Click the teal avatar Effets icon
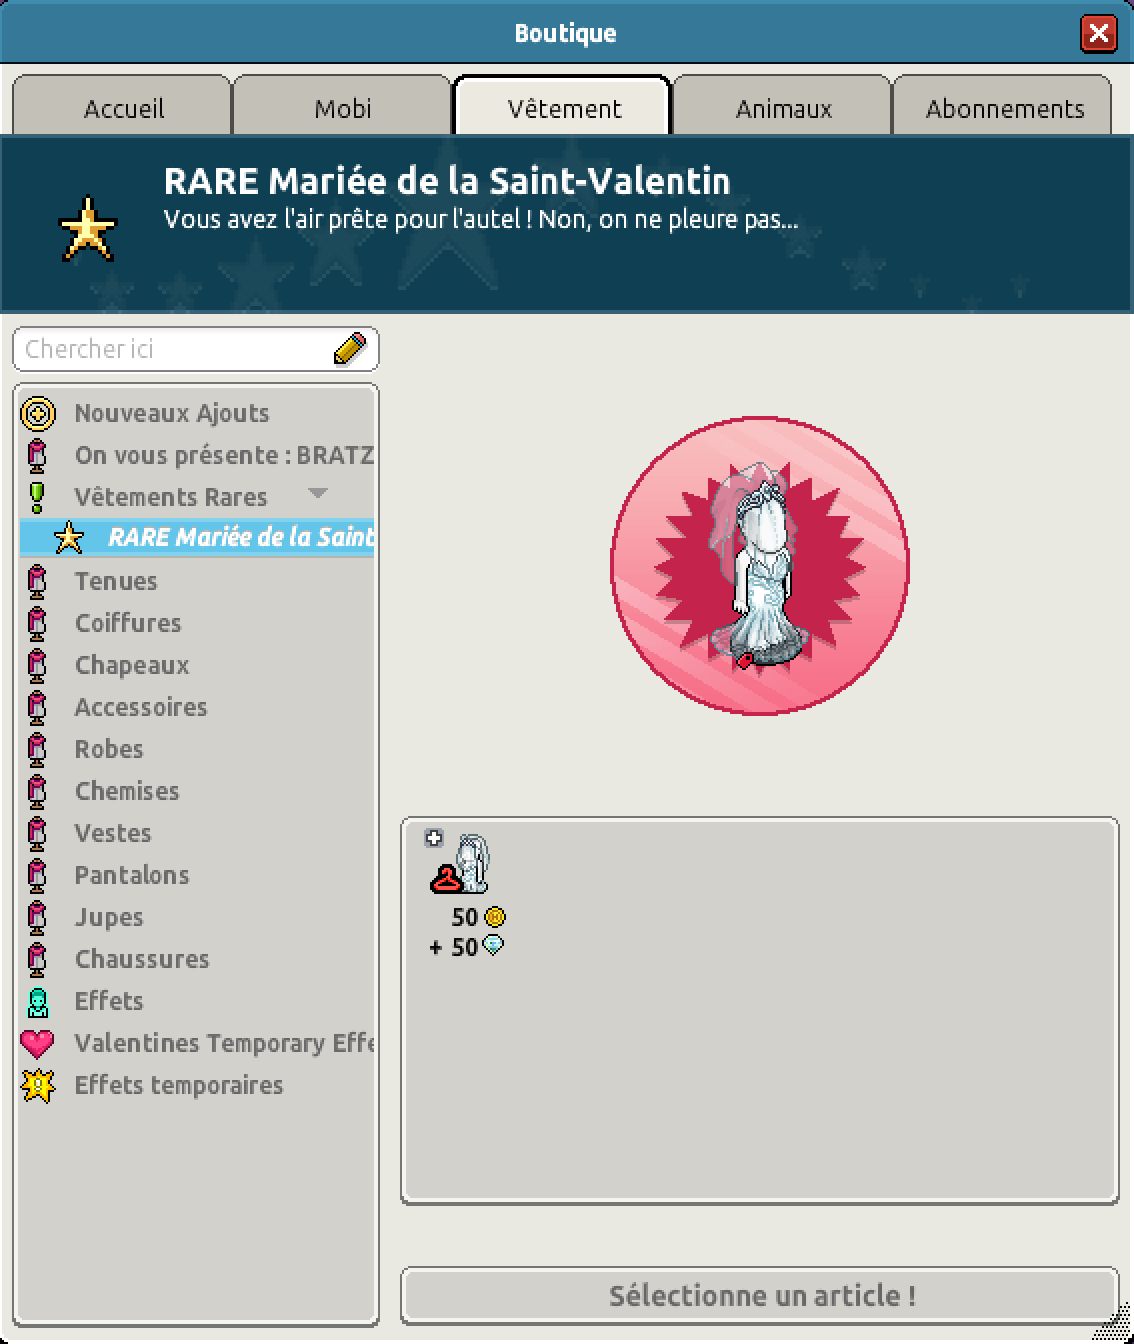1134x1344 pixels. point(37,1001)
